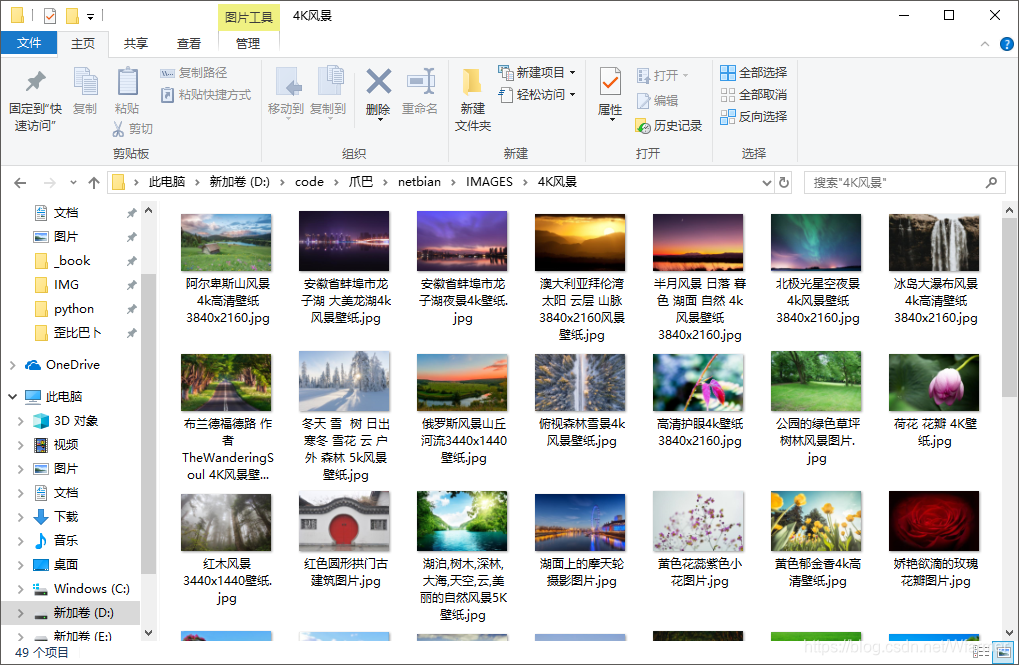Click the red X Delete (删除) icon
Image resolution: width=1019 pixels, height=665 pixels.
coord(378,82)
